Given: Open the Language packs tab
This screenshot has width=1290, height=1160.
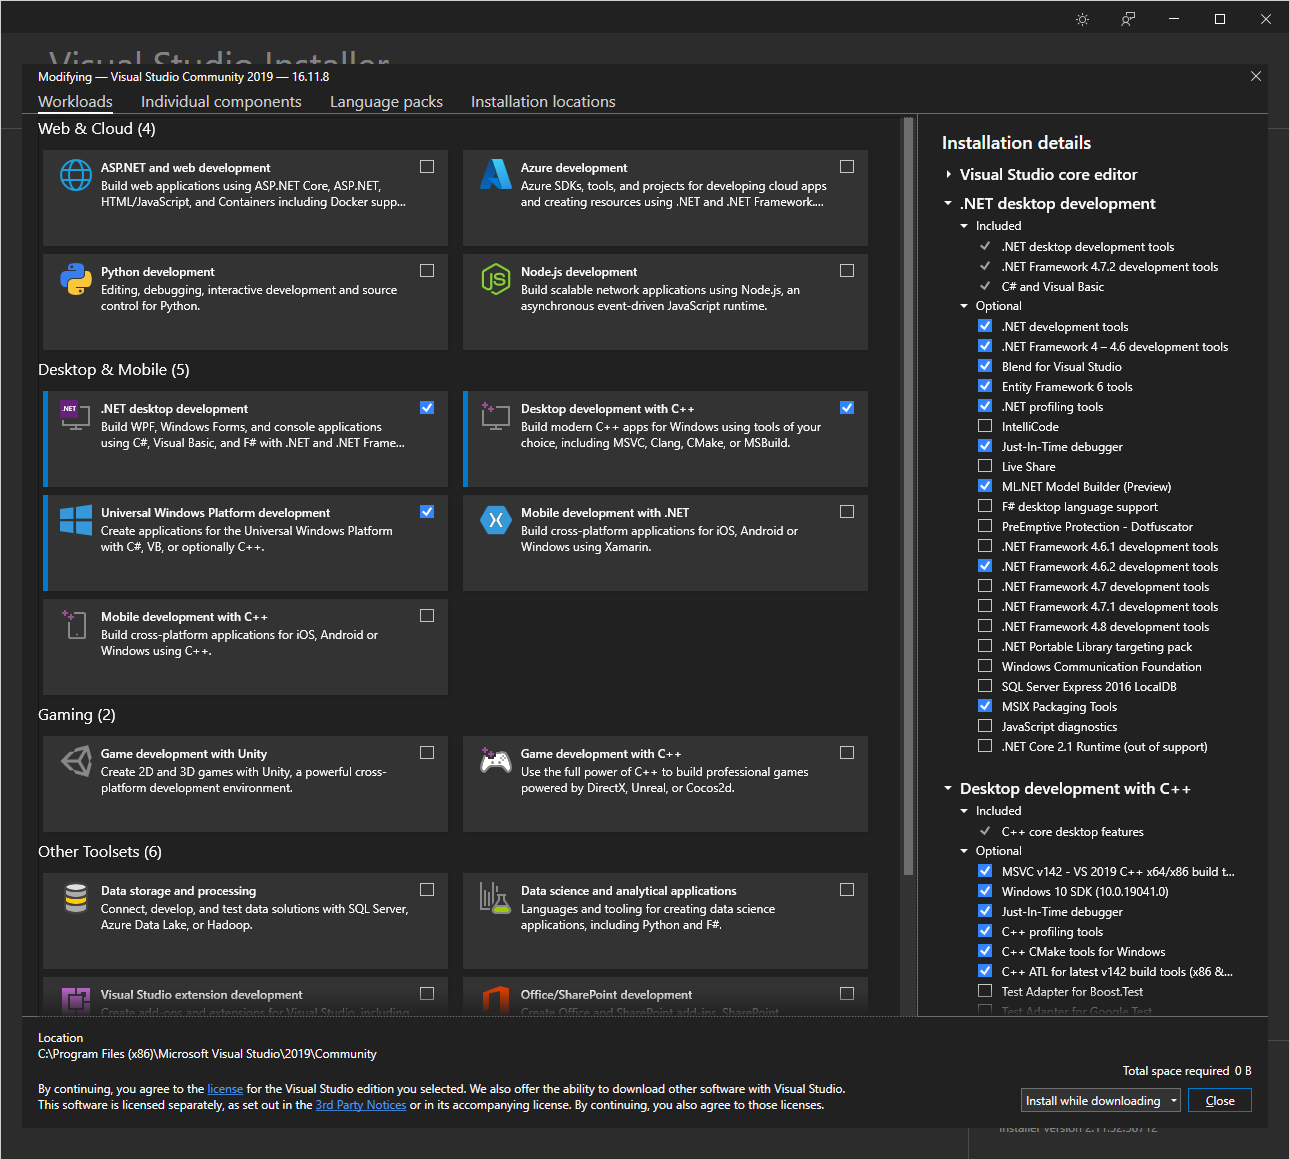Looking at the screenshot, I should (386, 102).
